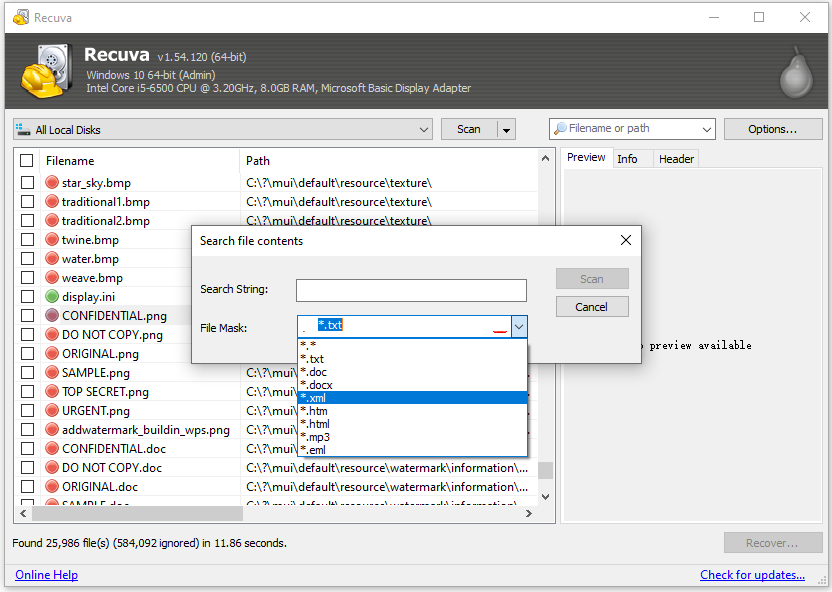The height and width of the screenshot is (592, 832).
Task: Follow the Check for updates link
Action: (752, 575)
